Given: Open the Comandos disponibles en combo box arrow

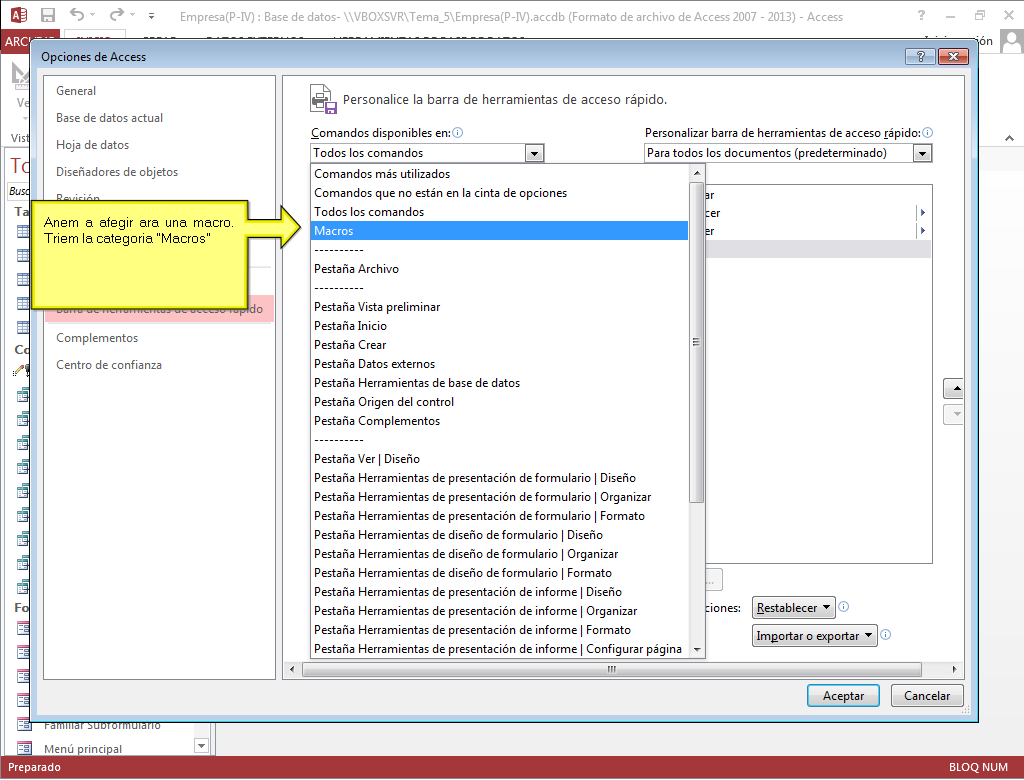Looking at the screenshot, I should (534, 154).
